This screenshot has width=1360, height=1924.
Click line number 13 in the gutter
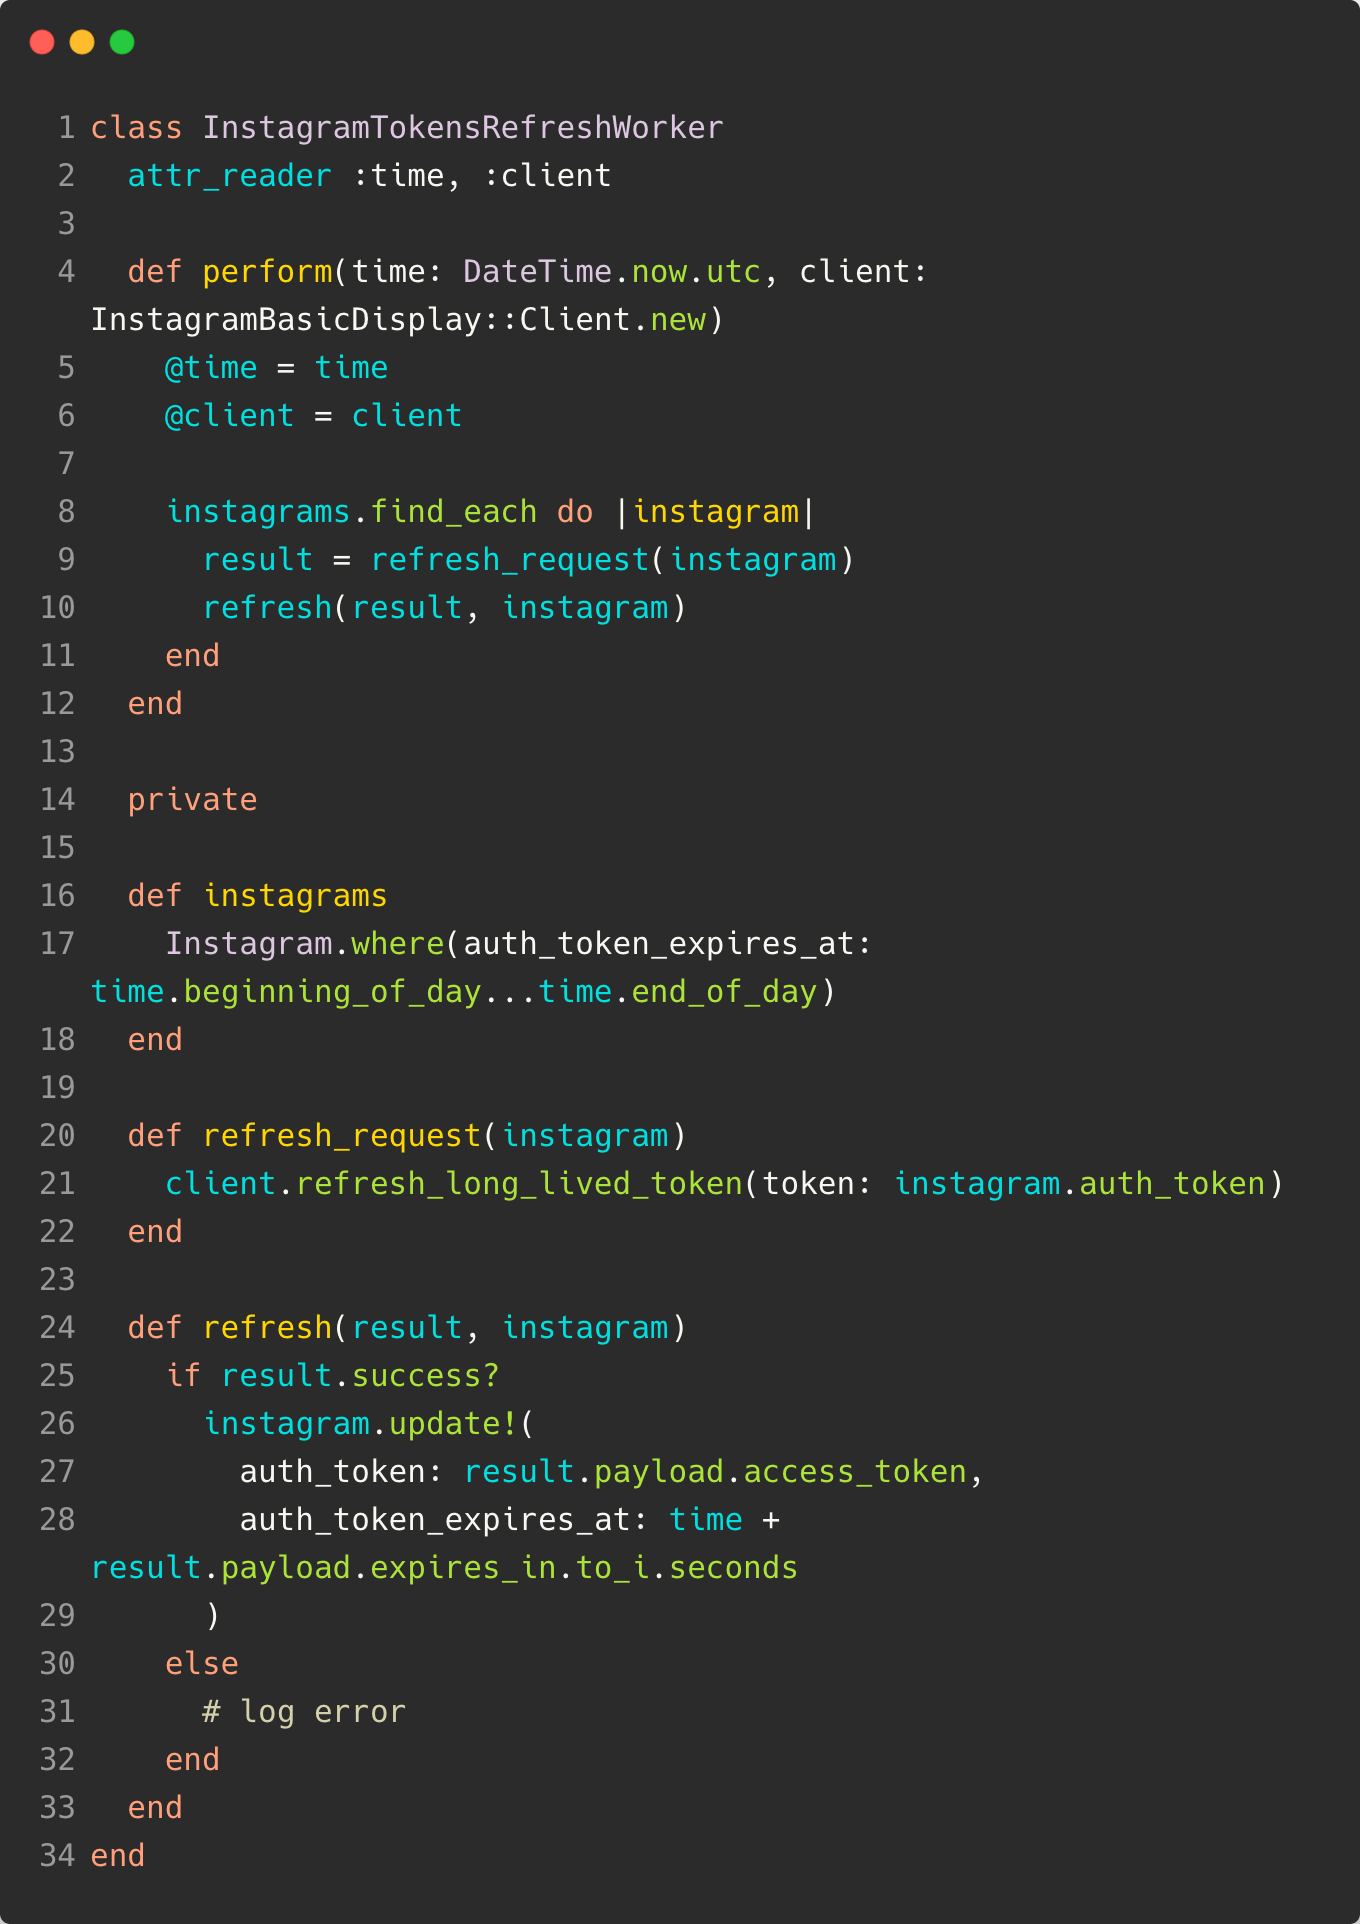tap(57, 752)
